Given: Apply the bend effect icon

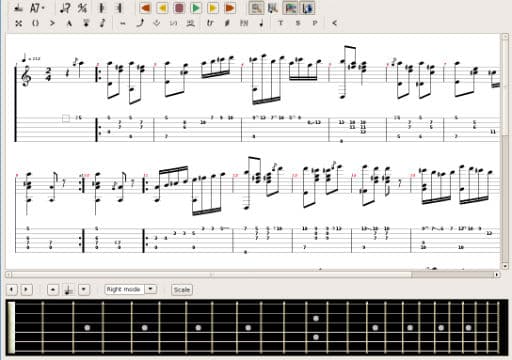Looking at the screenshot, I should tap(140, 23).
